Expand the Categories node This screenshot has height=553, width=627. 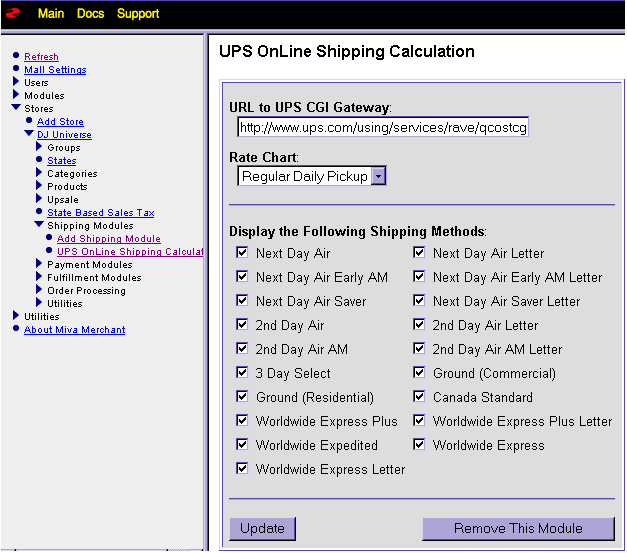tap(39, 173)
